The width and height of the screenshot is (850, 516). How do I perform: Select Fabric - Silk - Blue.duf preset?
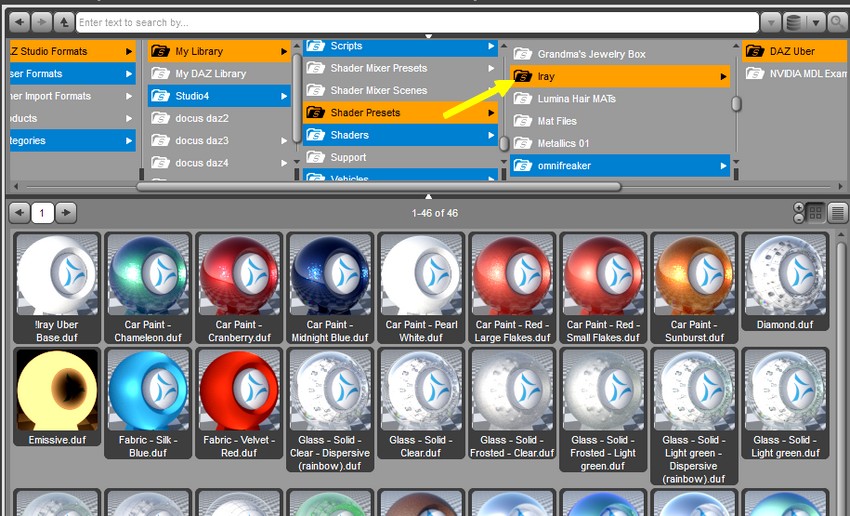pos(148,403)
